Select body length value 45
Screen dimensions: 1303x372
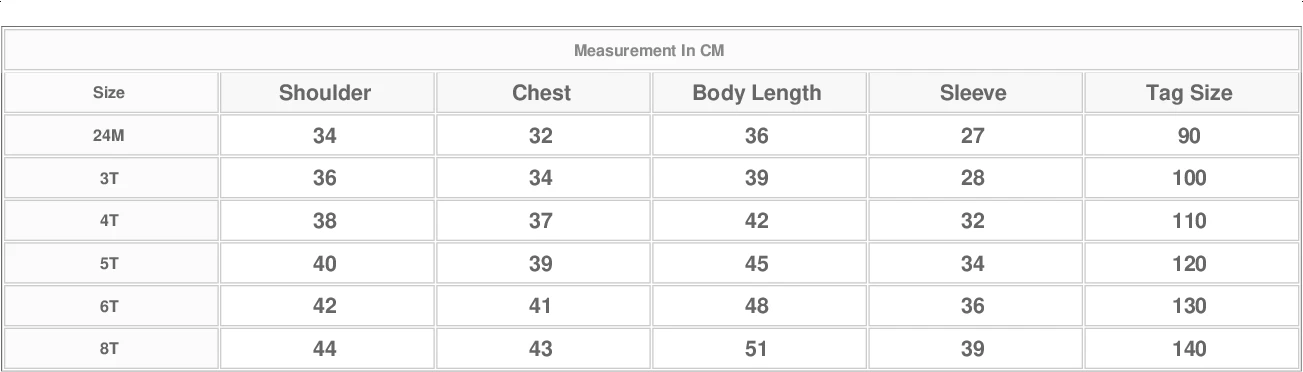pos(757,264)
